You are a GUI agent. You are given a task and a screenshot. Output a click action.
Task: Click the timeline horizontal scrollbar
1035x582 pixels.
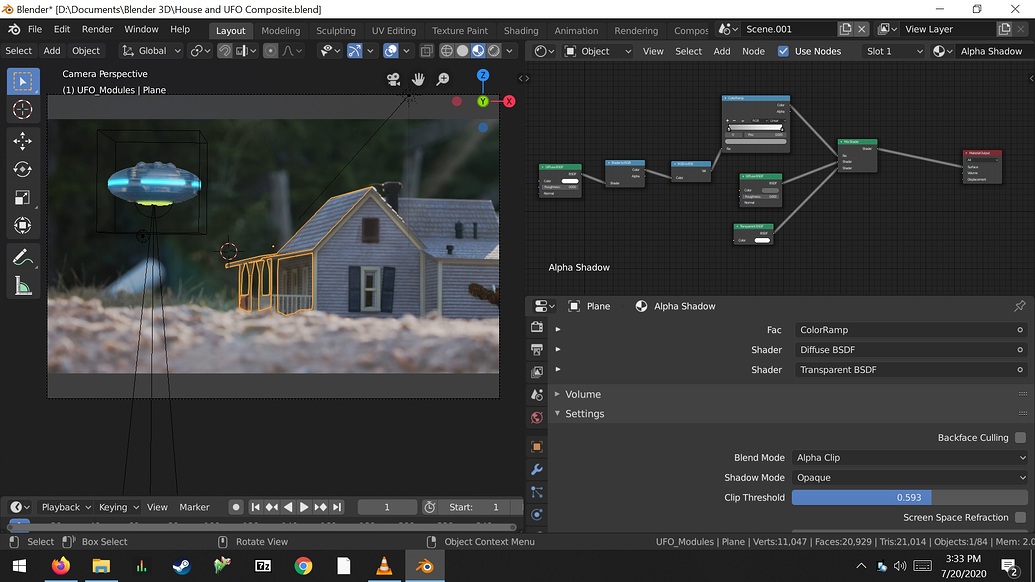pos(262,527)
